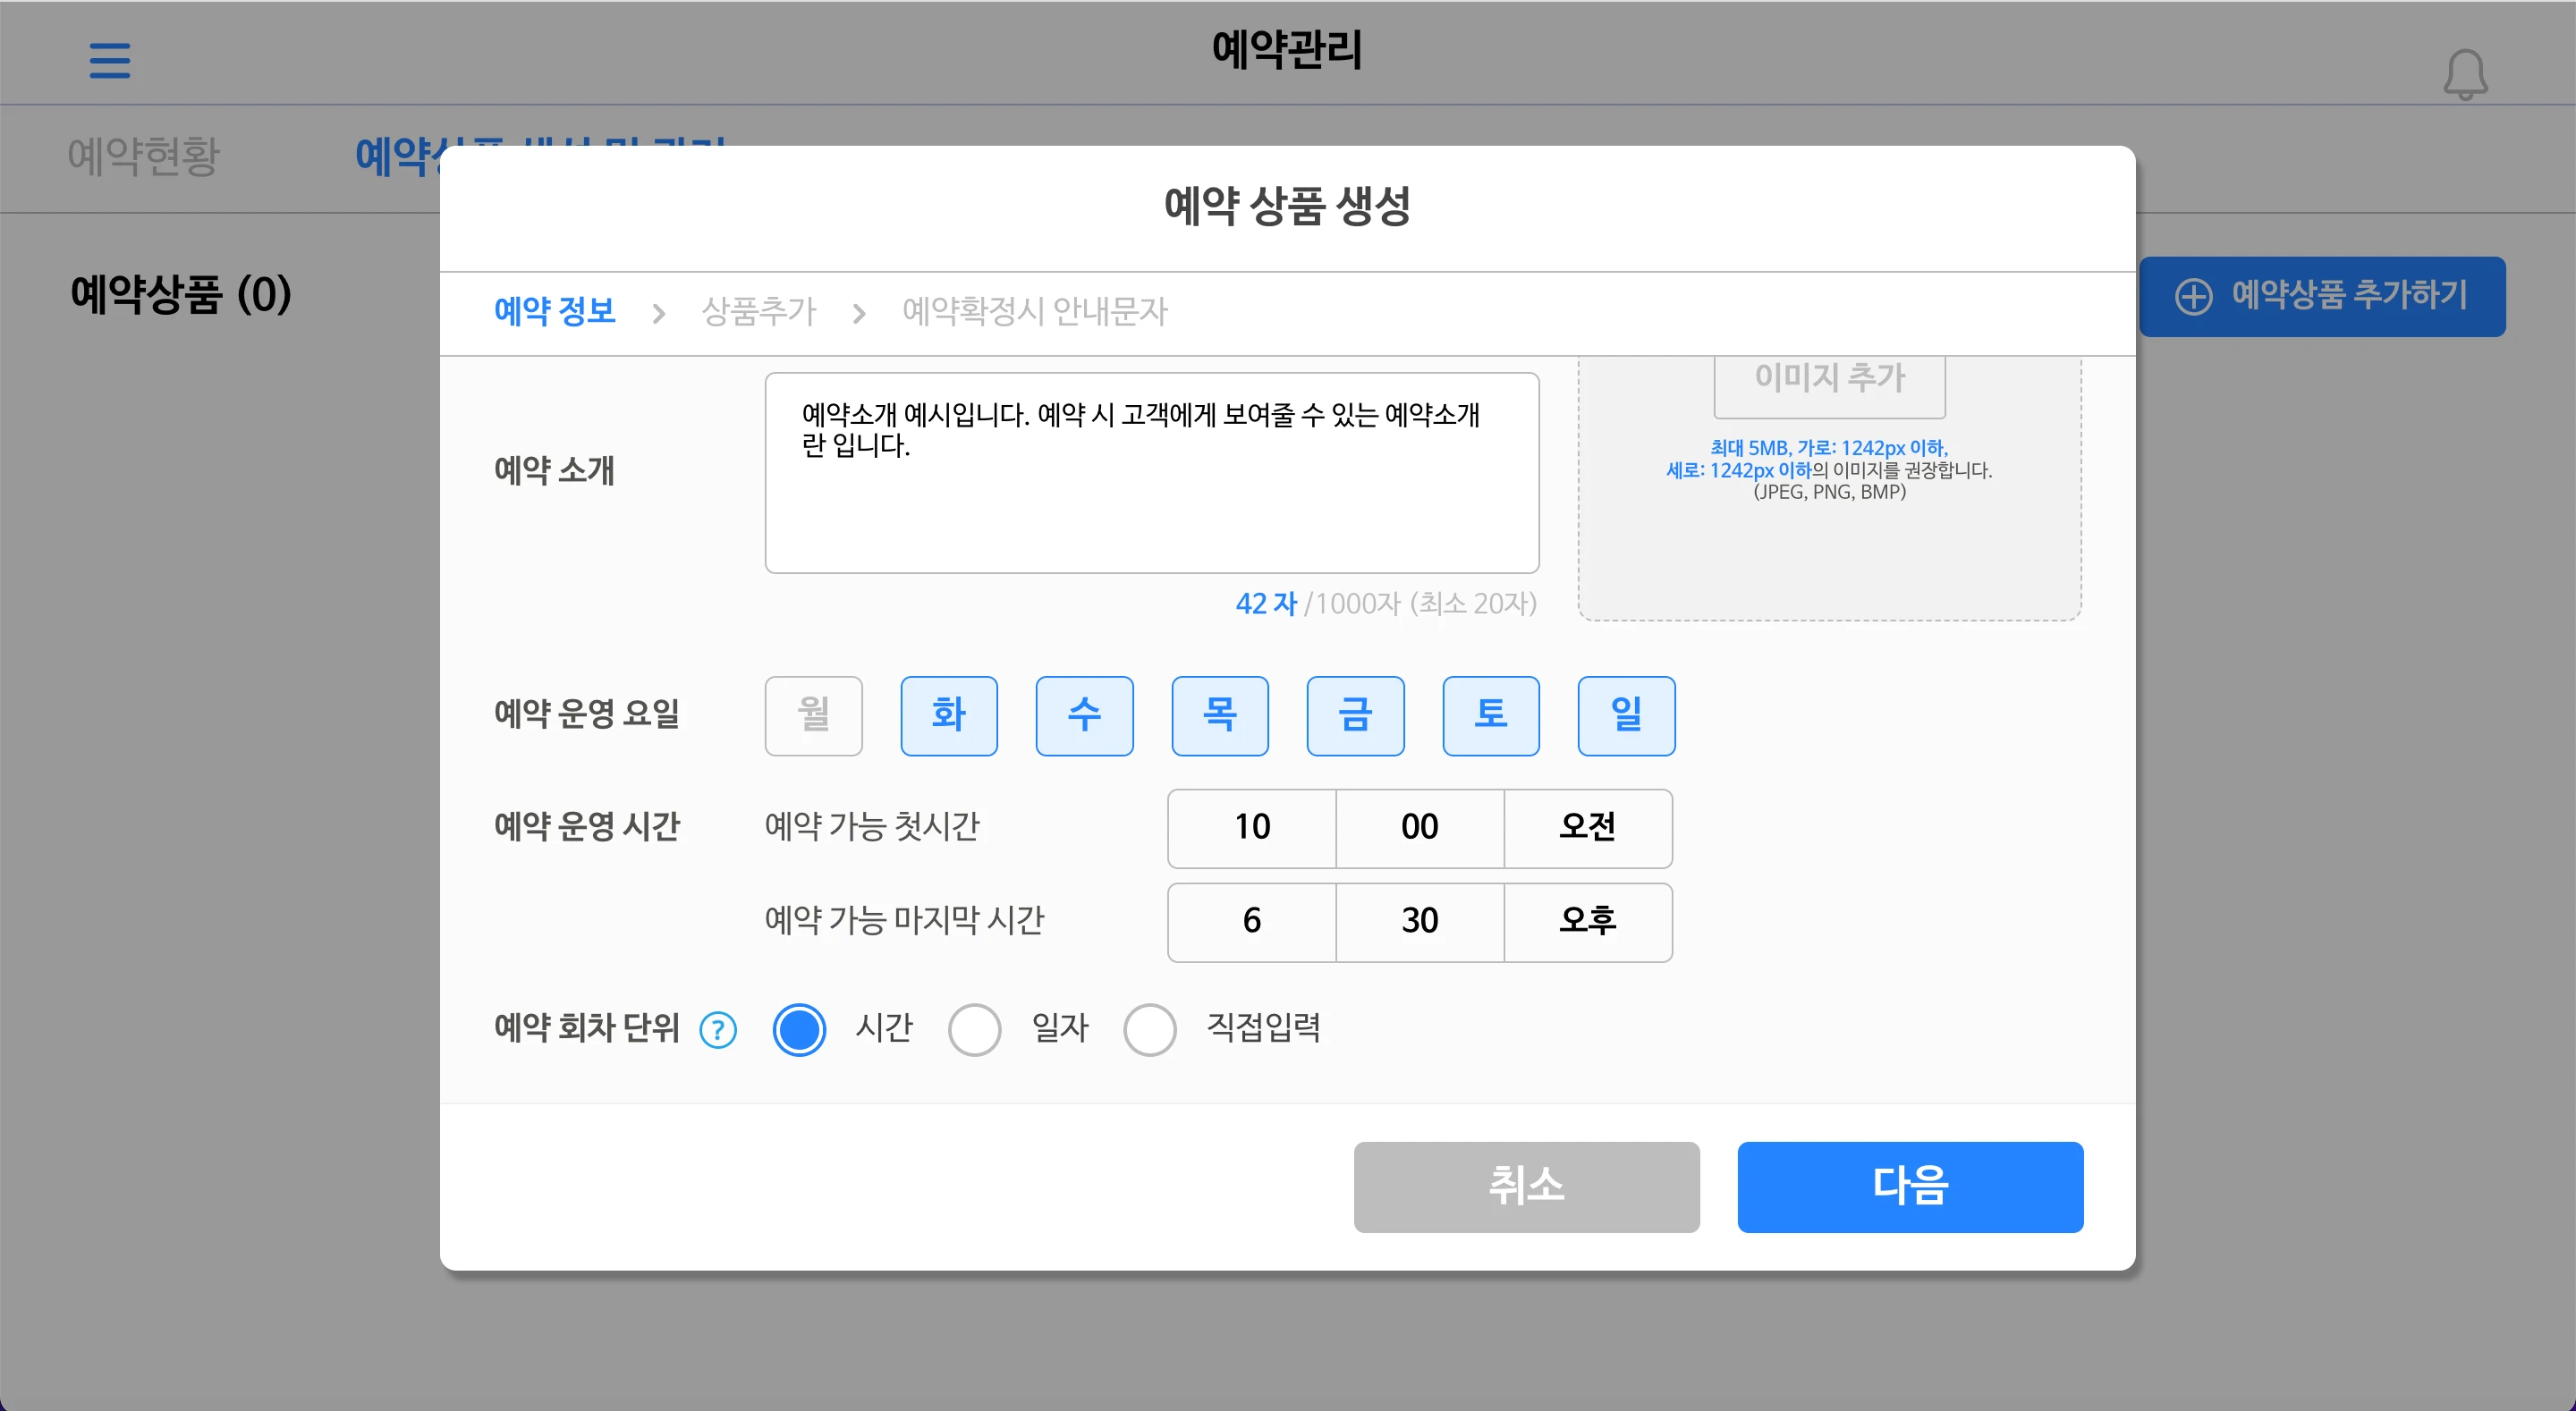Open the last-time minutes dropdown showing 30
The height and width of the screenshot is (1411, 2576).
(x=1419, y=921)
